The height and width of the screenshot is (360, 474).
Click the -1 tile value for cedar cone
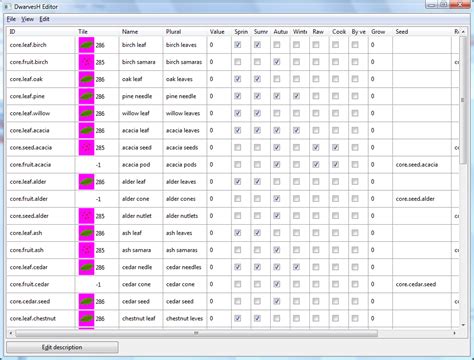[98, 285]
